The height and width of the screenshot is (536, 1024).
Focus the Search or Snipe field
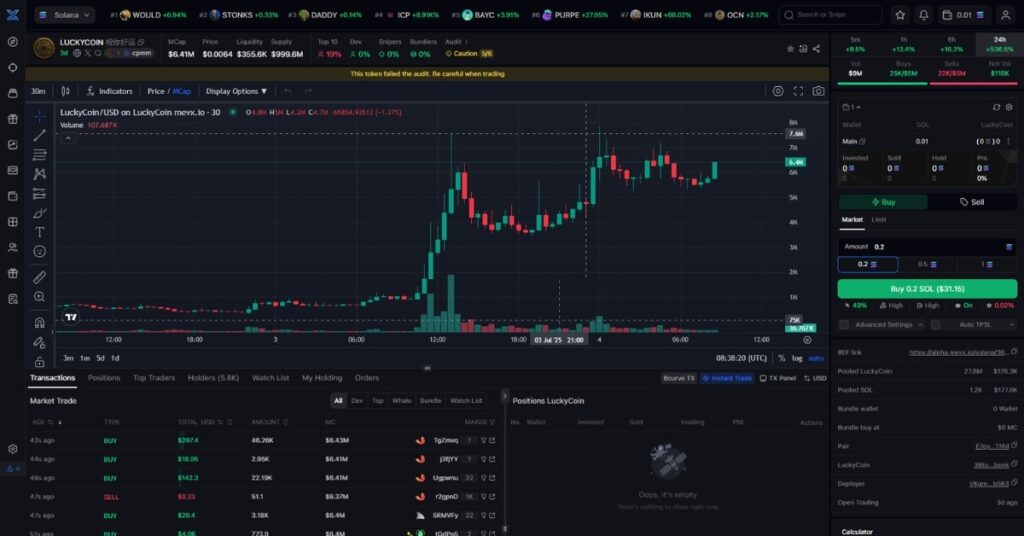click(x=830, y=14)
